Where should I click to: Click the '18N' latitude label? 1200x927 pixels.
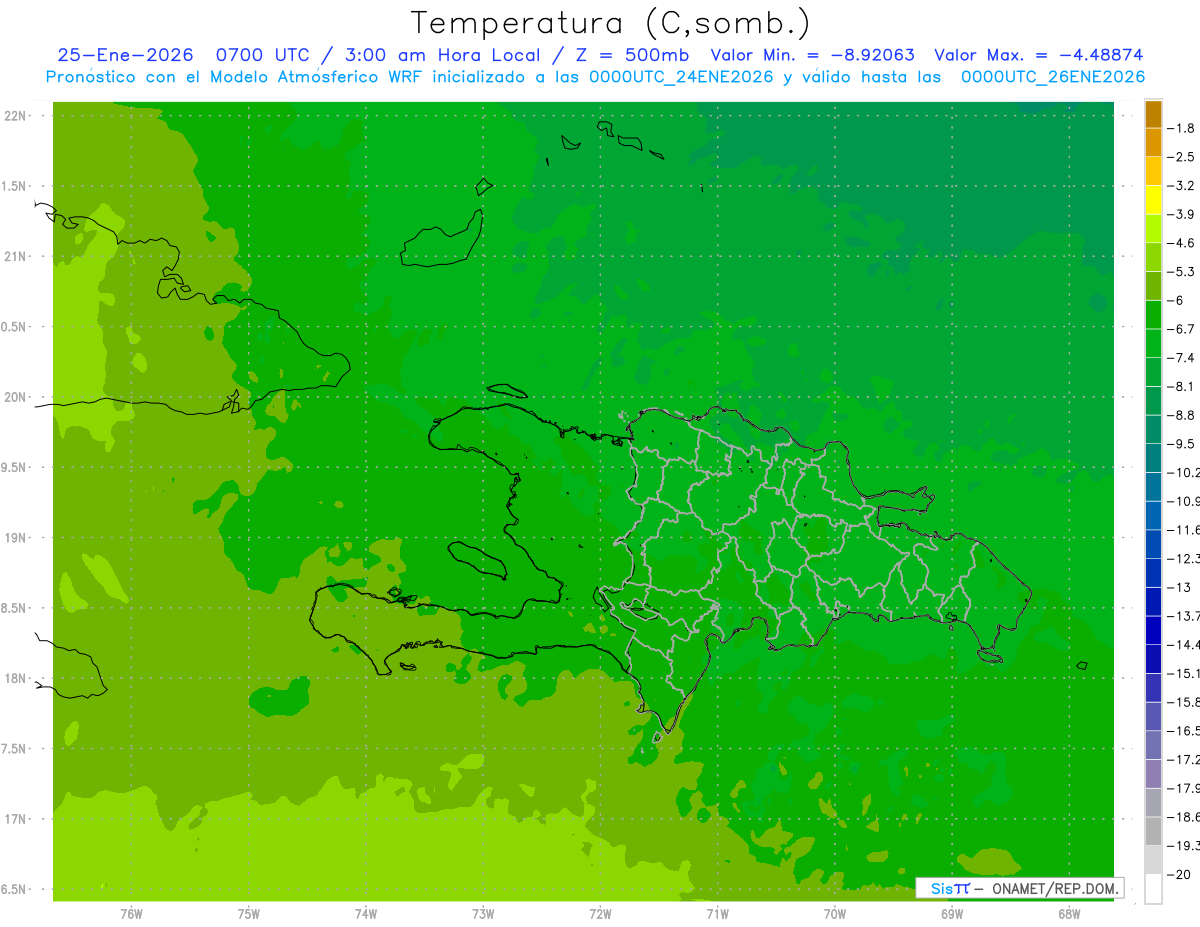(15, 679)
